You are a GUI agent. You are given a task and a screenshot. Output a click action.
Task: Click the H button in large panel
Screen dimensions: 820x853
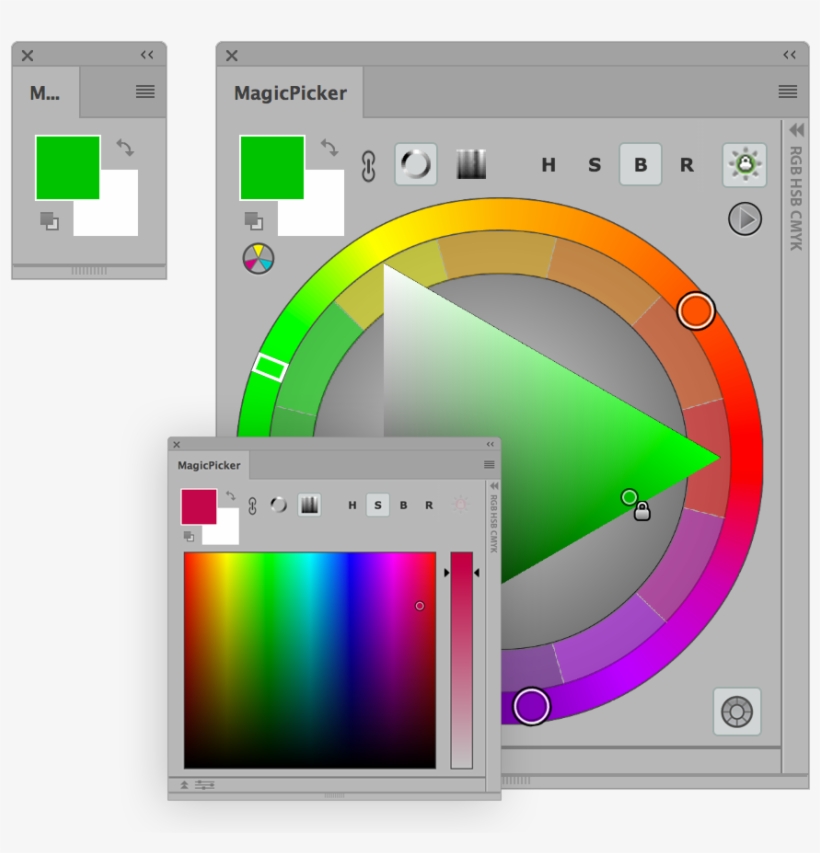click(x=548, y=165)
